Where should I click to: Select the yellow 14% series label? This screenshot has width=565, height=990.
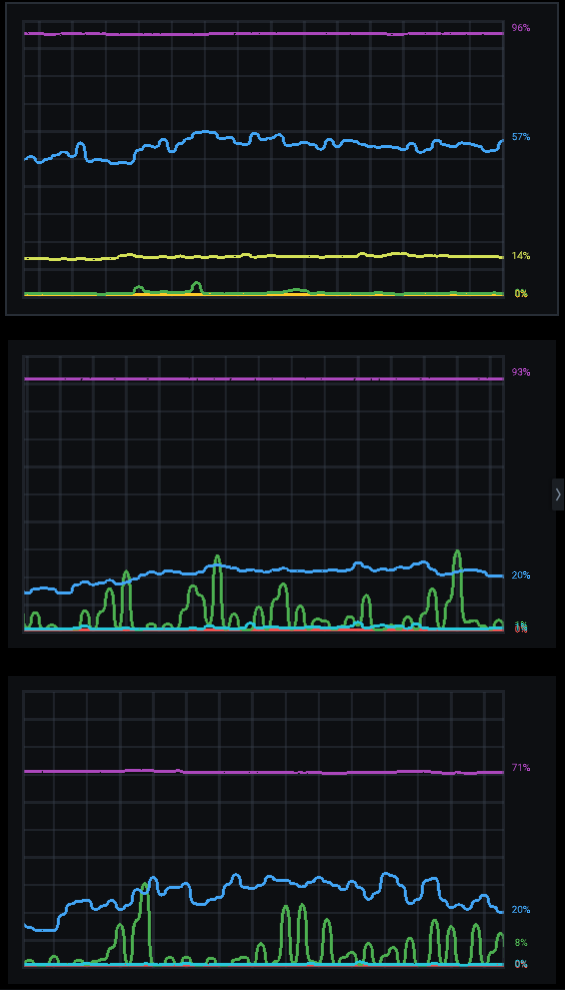[521, 256]
